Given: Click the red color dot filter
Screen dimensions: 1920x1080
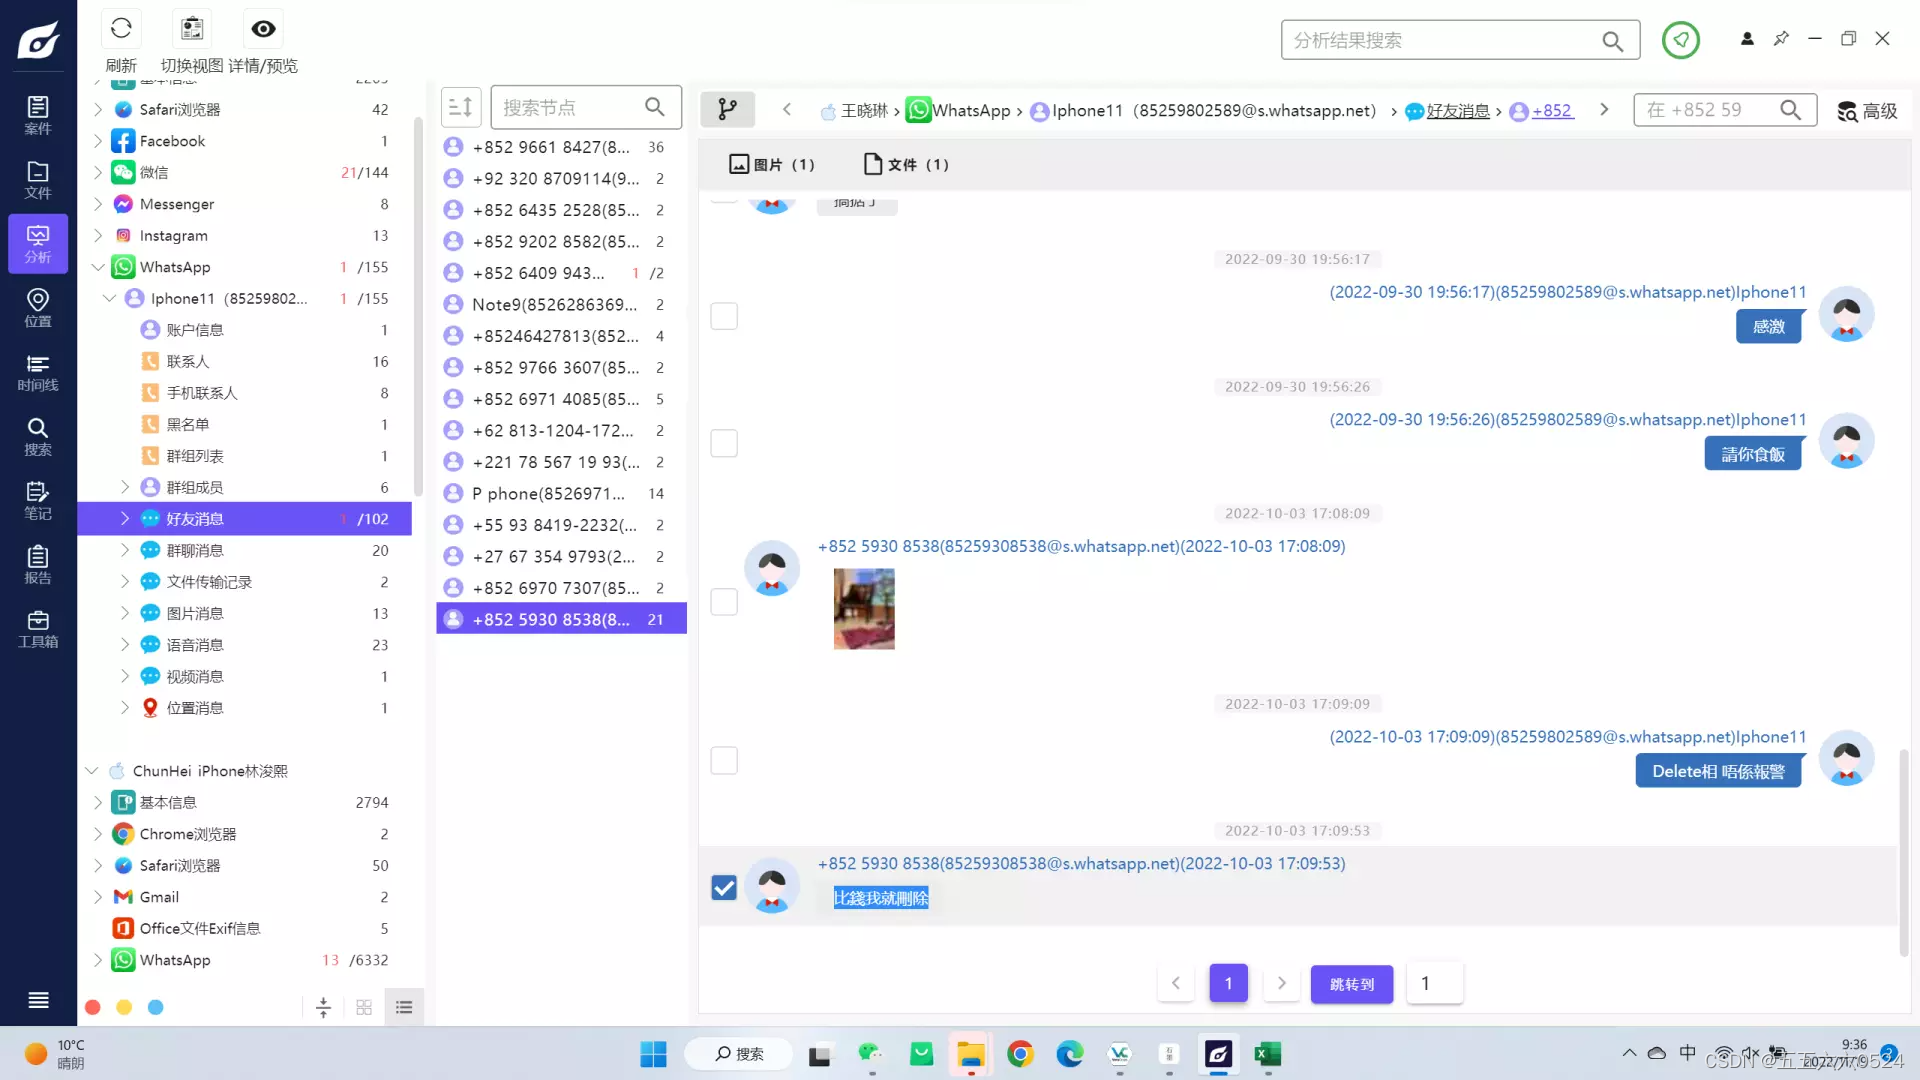Looking at the screenshot, I should click(x=93, y=1007).
